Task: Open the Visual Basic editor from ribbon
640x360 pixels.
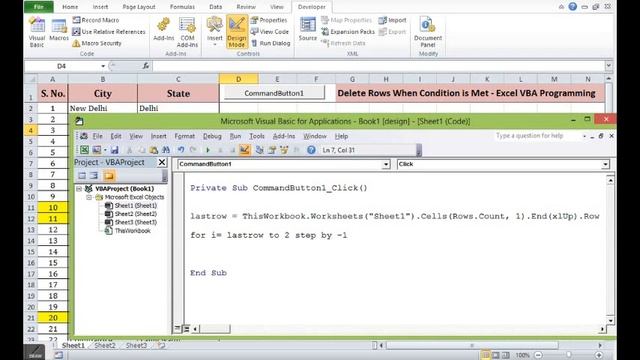Action: point(37,32)
